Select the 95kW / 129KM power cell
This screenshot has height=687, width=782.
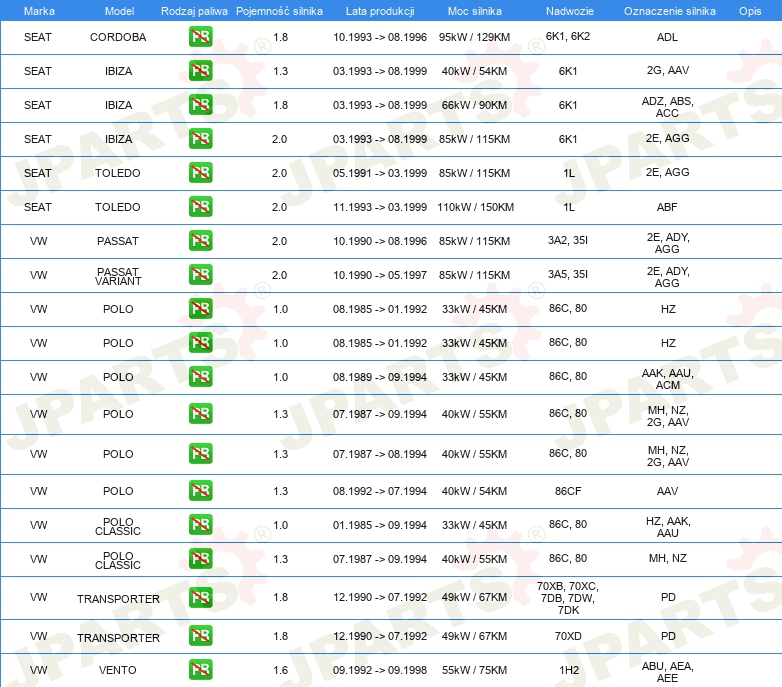pyautogui.click(x=474, y=37)
